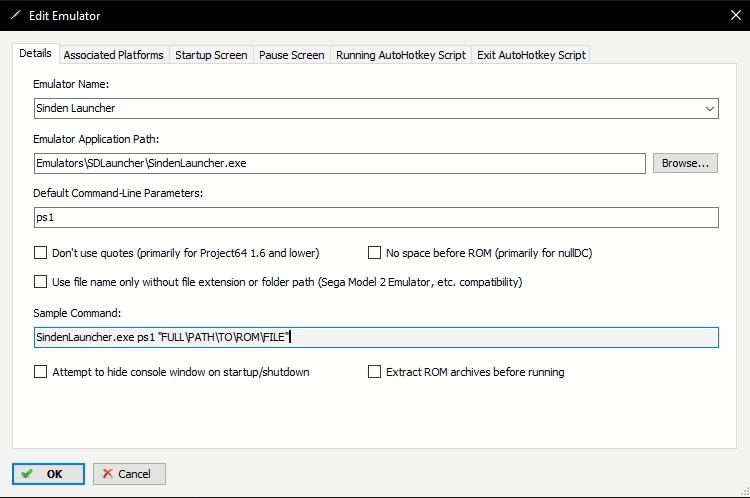Toggle Use file name only checkbox
The width and height of the screenshot is (750, 498).
click(x=41, y=282)
